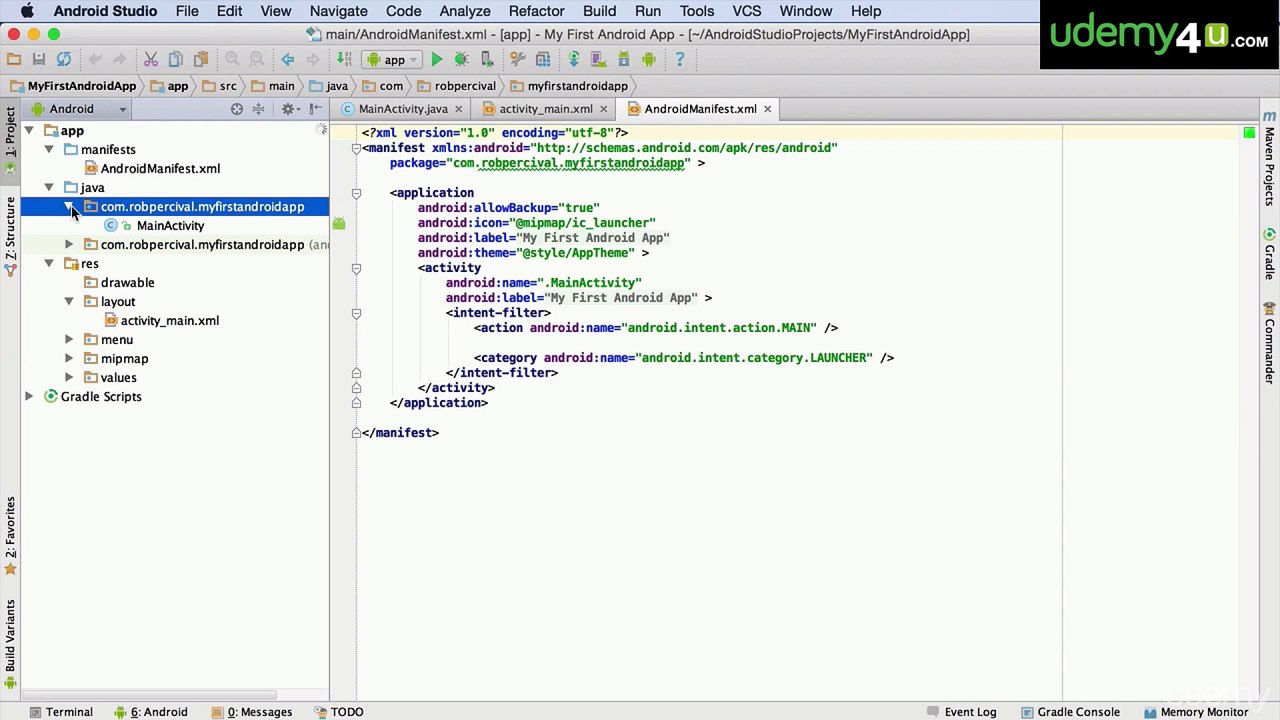The width and height of the screenshot is (1280, 720).
Task: Click the Help question mark icon
Action: coord(679,59)
